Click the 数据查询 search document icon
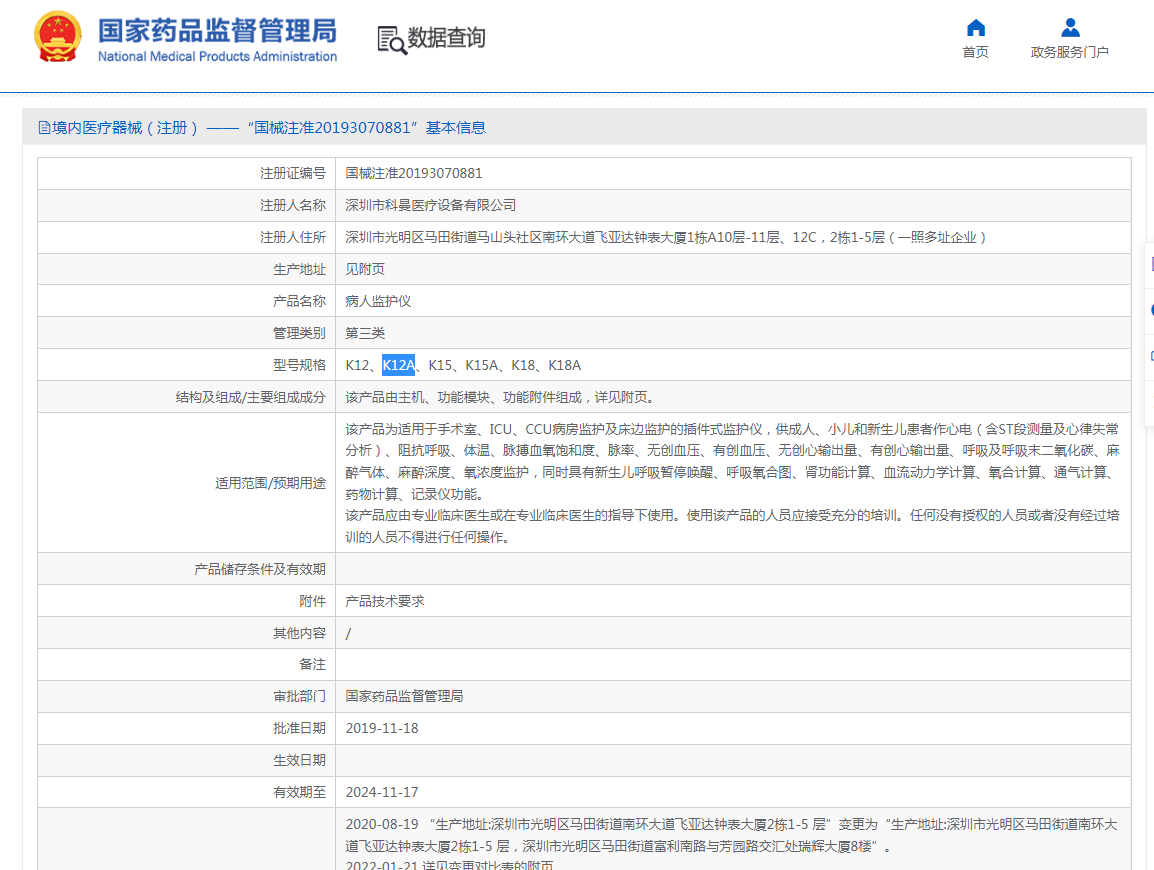 click(392, 40)
